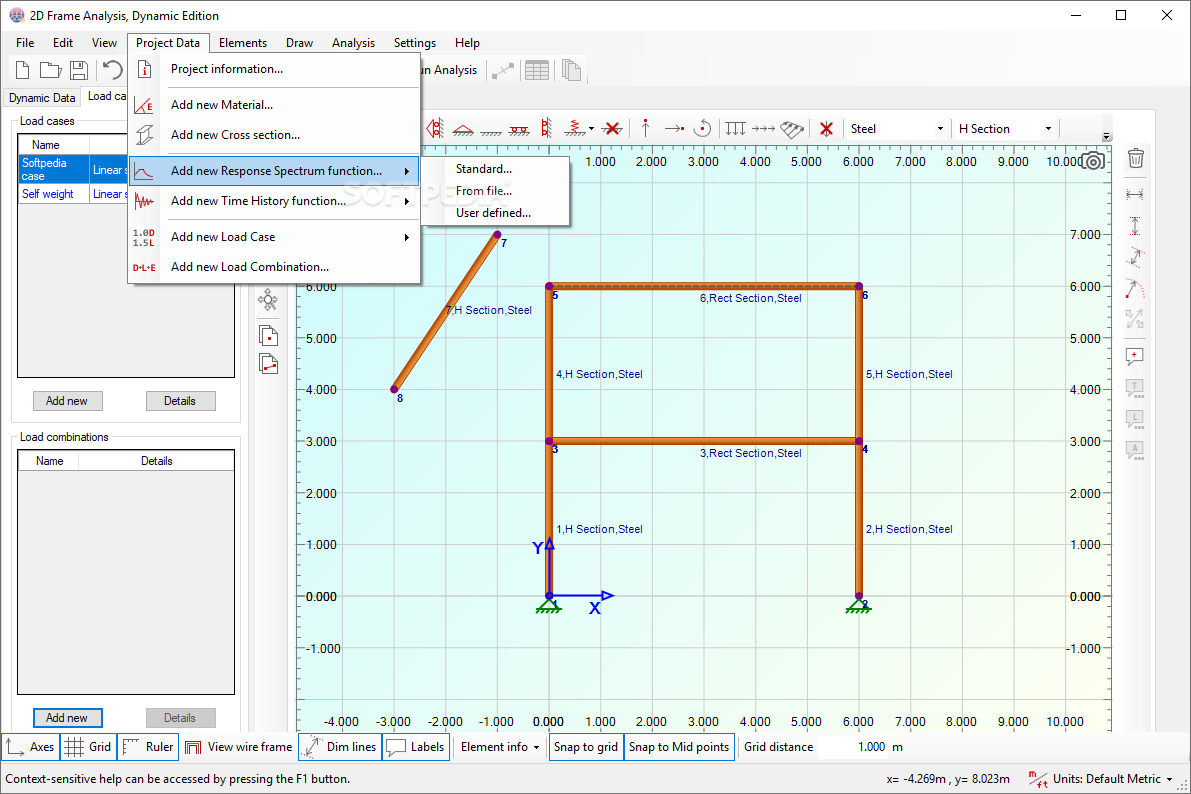Select the horizontal roller support icon
This screenshot has height=794, width=1191.
pos(520,129)
